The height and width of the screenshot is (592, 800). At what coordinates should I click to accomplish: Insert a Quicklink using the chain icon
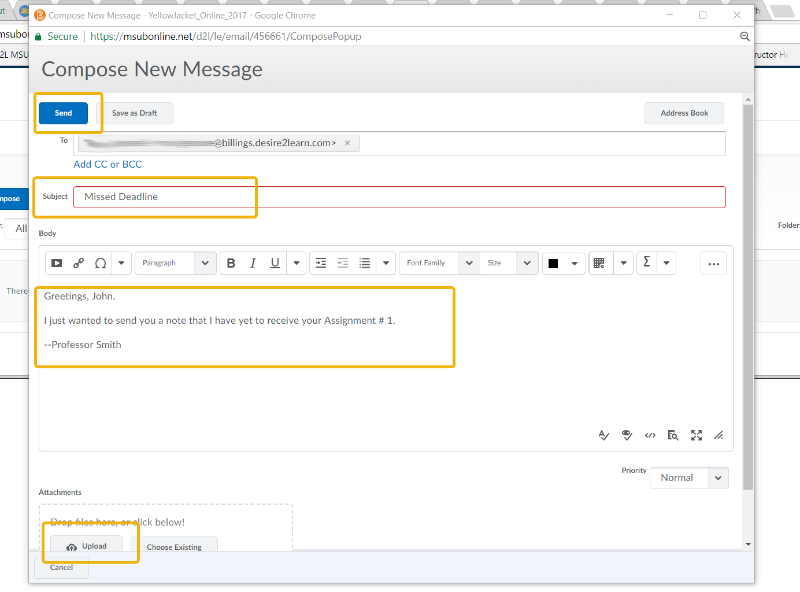pyautogui.click(x=80, y=262)
